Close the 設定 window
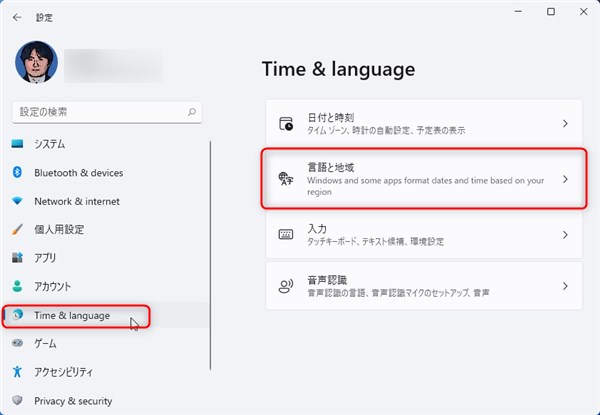The width and height of the screenshot is (600, 415). (x=584, y=12)
